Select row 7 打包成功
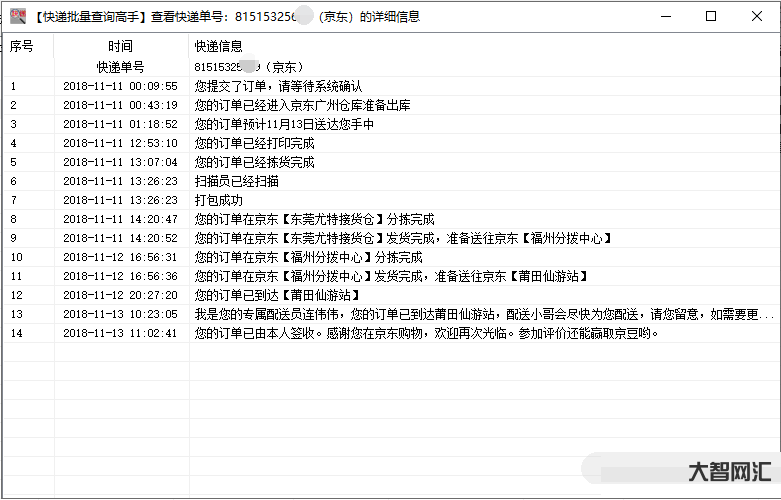 (218, 200)
